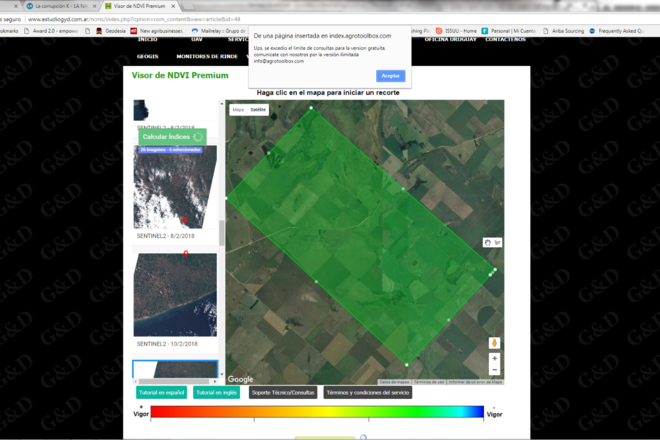Select SENTINEL2 8/2/2018 cloudy thumbnail
The image size is (660, 440).
click(175, 192)
